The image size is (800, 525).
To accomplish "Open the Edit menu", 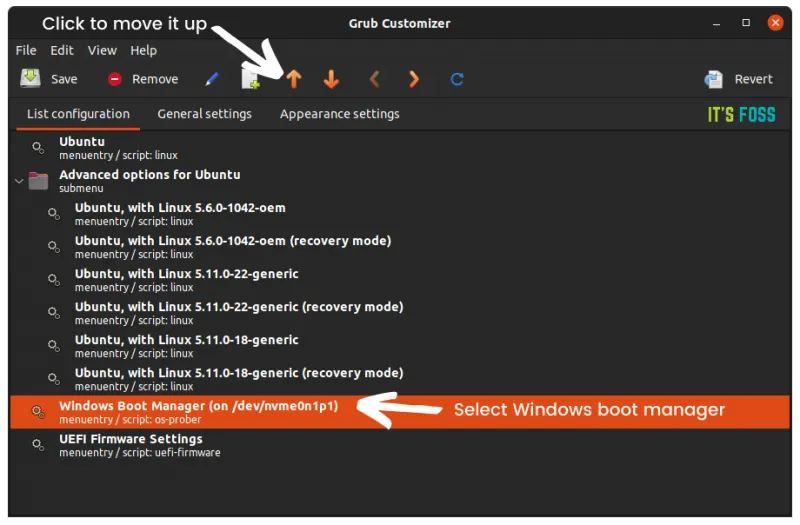I will (x=62, y=50).
